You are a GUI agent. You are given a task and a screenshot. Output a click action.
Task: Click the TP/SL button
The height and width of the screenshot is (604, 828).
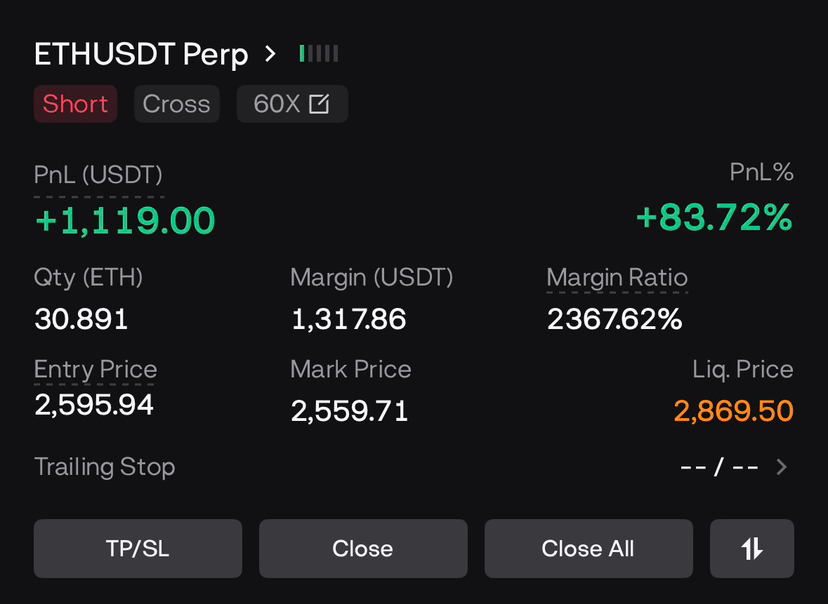[x=138, y=548]
